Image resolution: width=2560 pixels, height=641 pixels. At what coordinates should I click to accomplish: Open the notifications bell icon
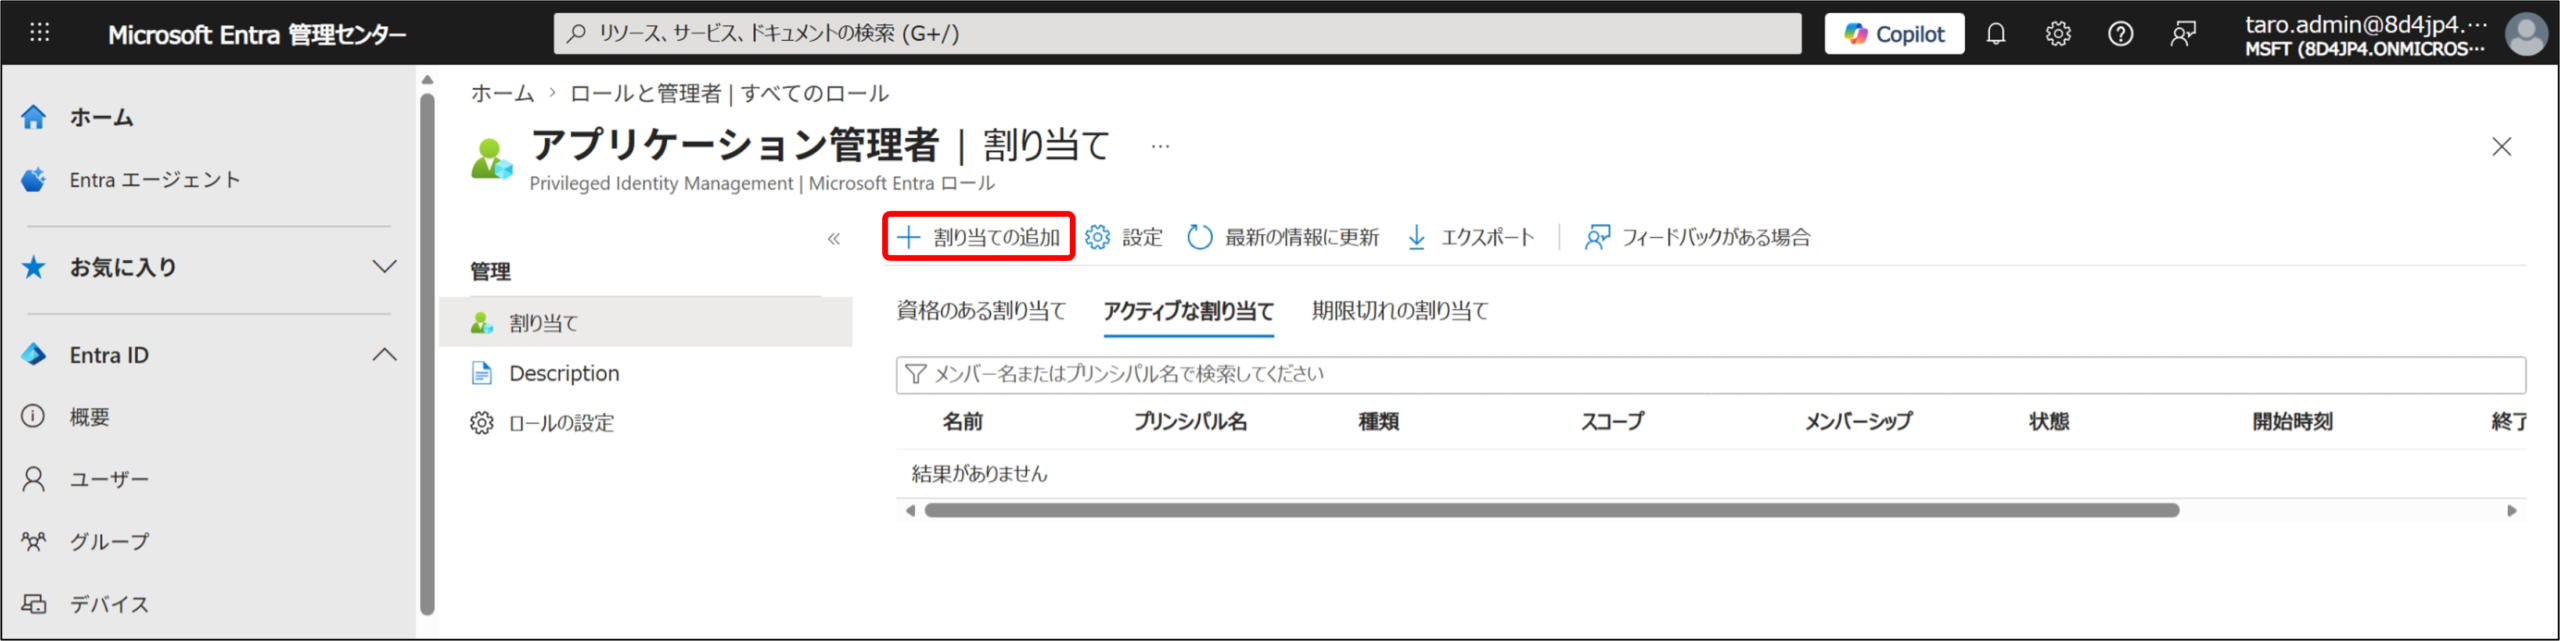(1995, 34)
